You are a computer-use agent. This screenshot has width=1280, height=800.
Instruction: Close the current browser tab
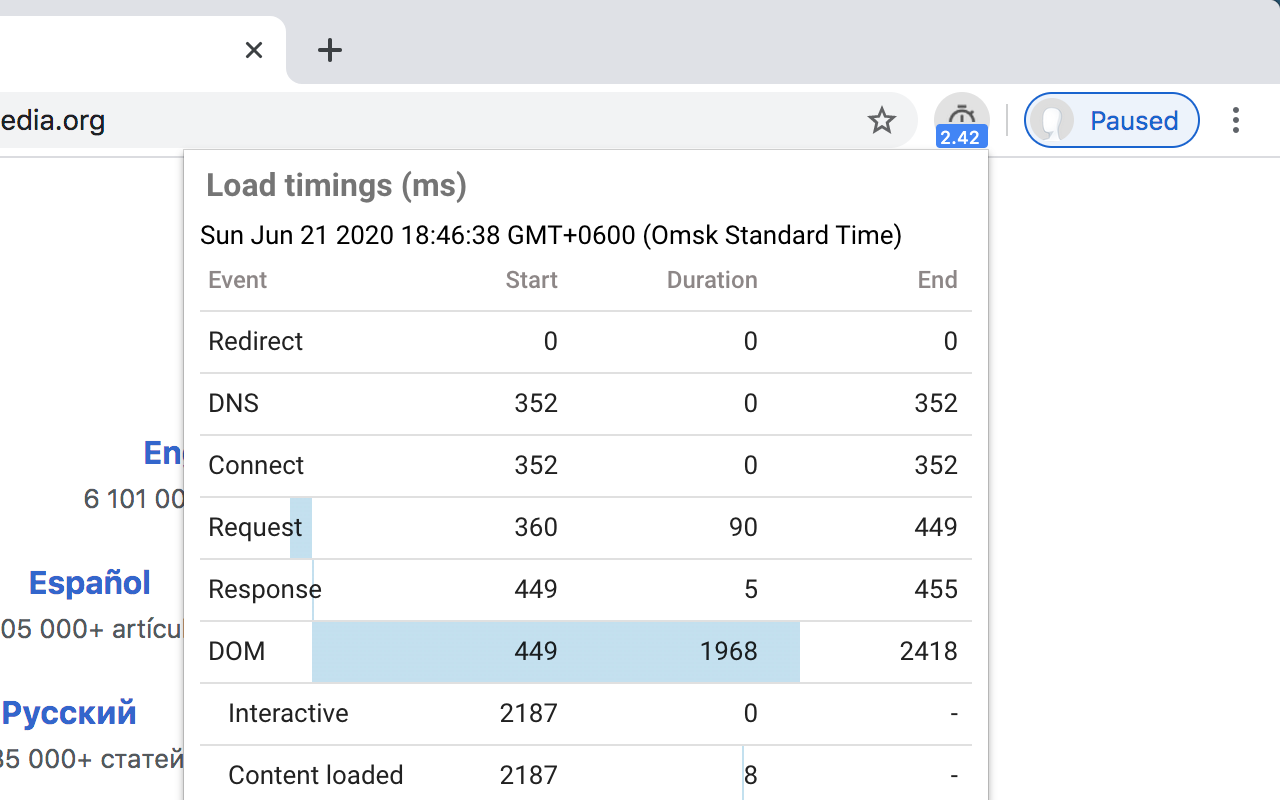point(253,50)
